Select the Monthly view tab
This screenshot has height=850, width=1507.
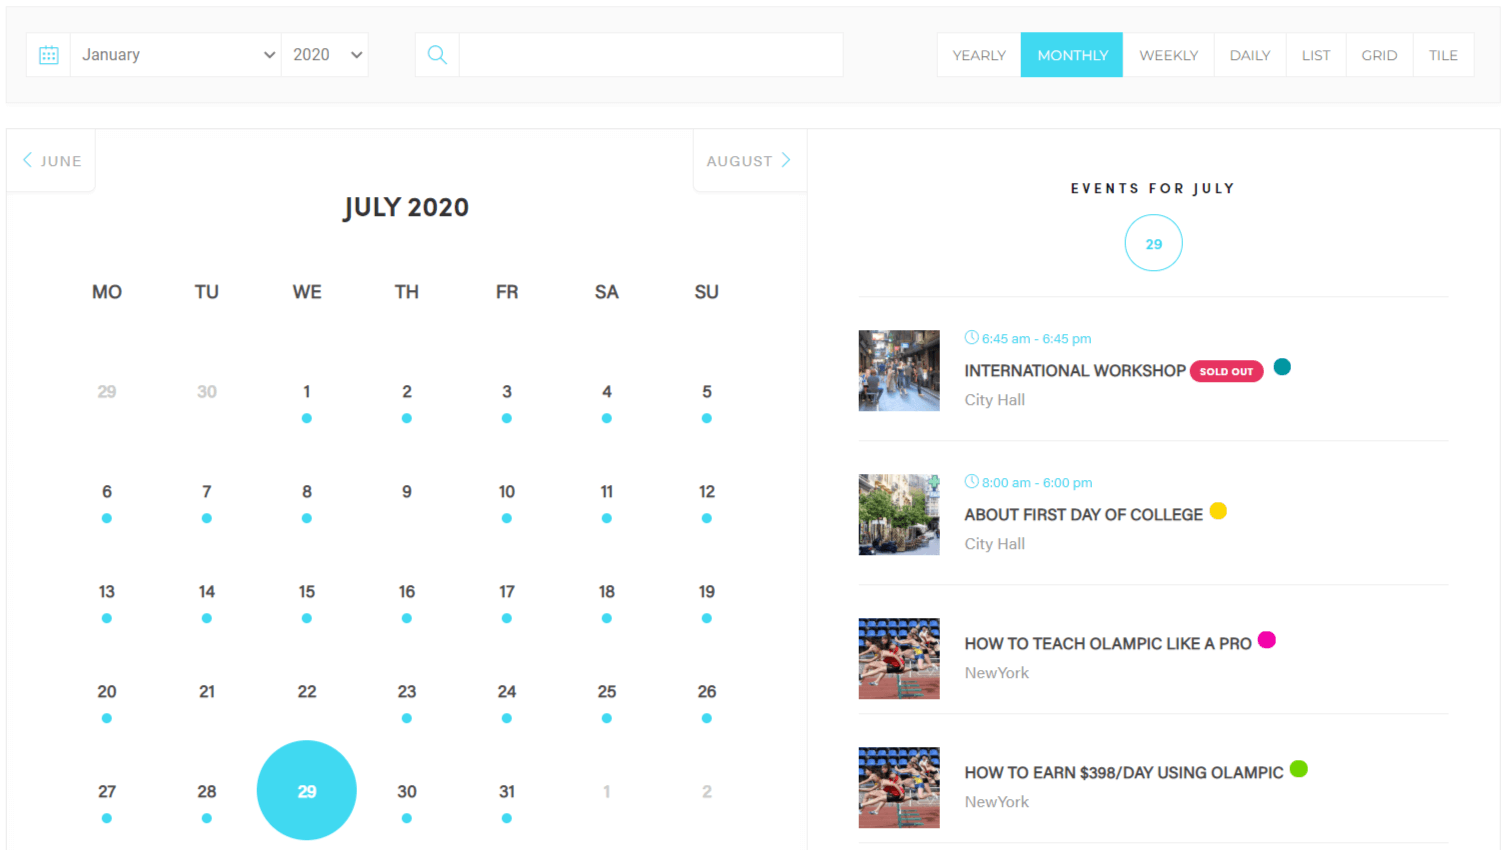(x=1072, y=55)
